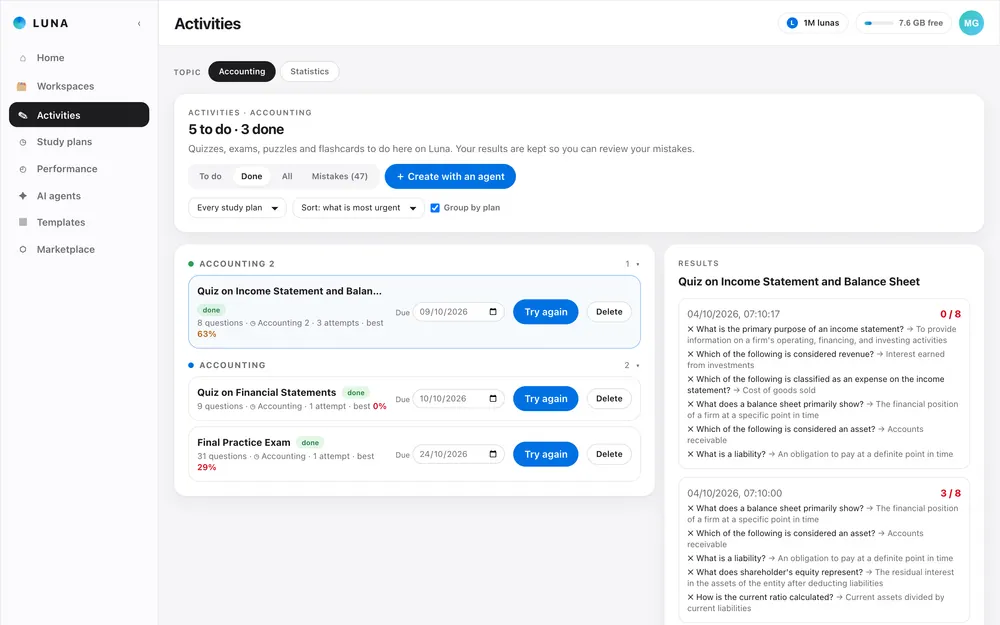Click the Study plans clock icon
This screenshot has height=625, width=1000.
[23, 142]
